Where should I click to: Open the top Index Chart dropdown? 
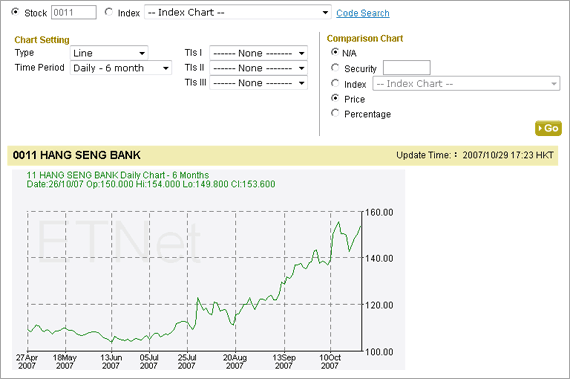pos(238,12)
